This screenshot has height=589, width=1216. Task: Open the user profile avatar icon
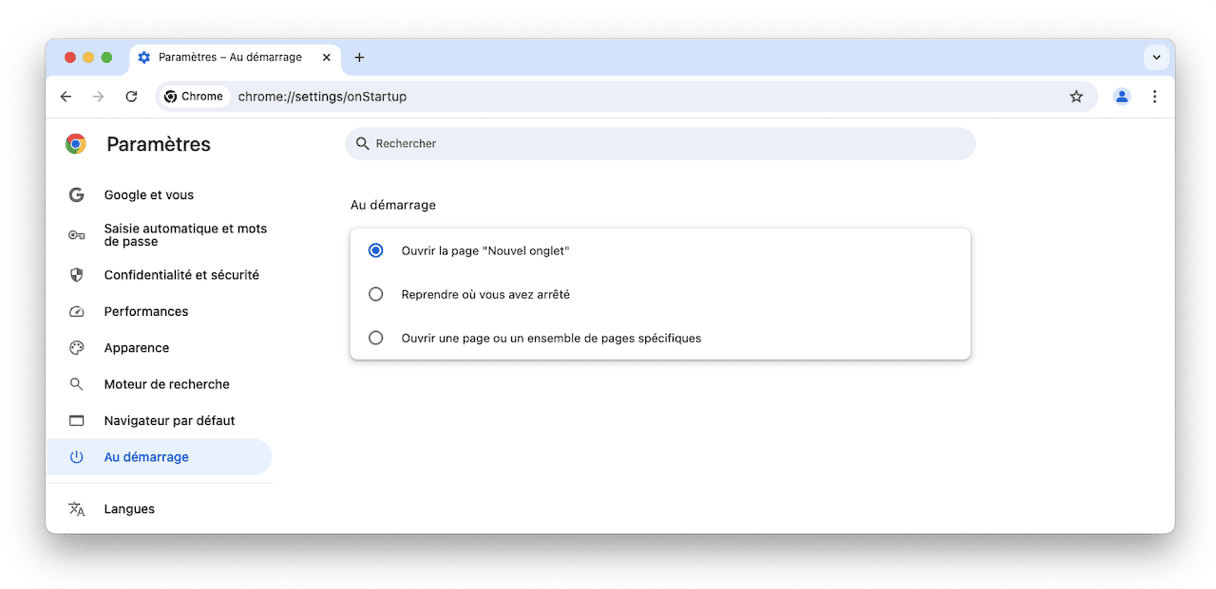coord(1122,97)
